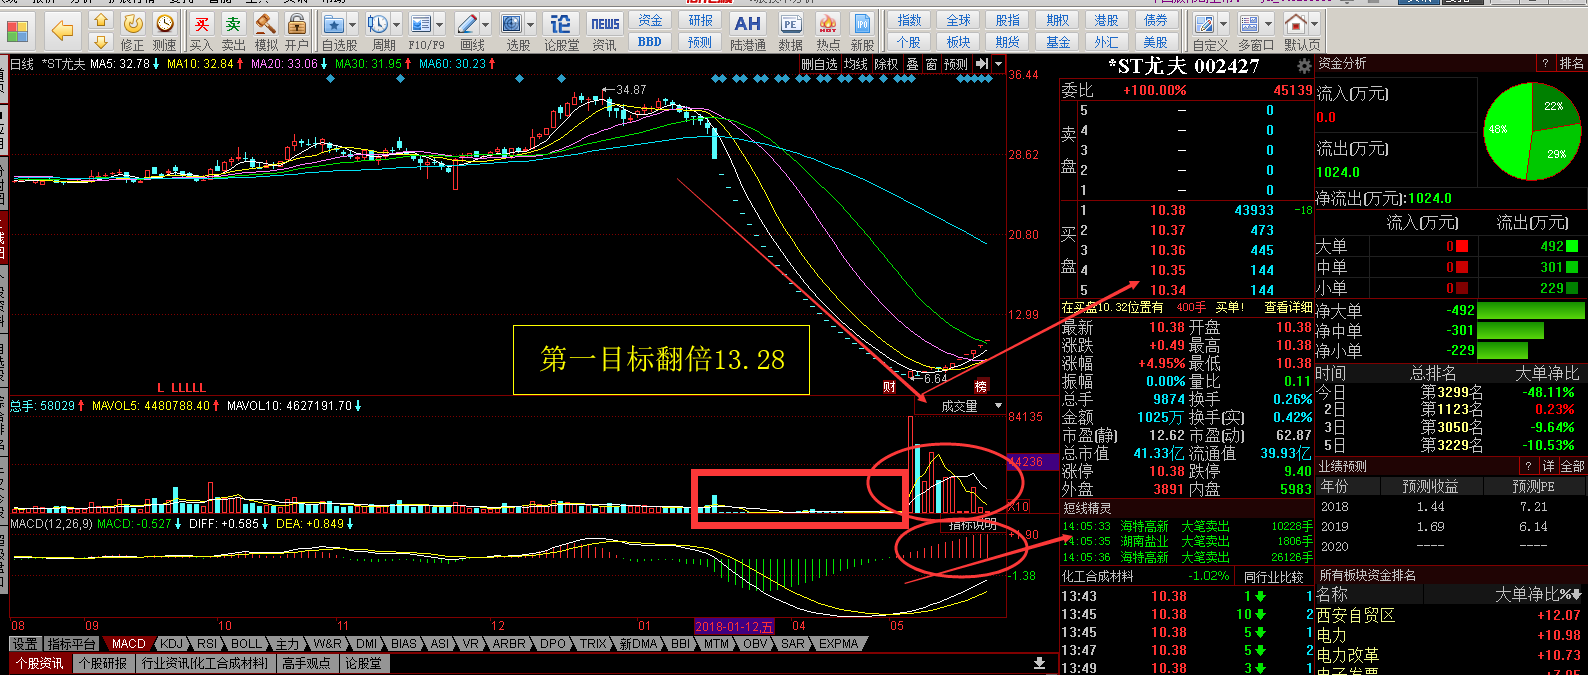
Task: Open the F10/F9 company info icon
Action: tap(422, 24)
